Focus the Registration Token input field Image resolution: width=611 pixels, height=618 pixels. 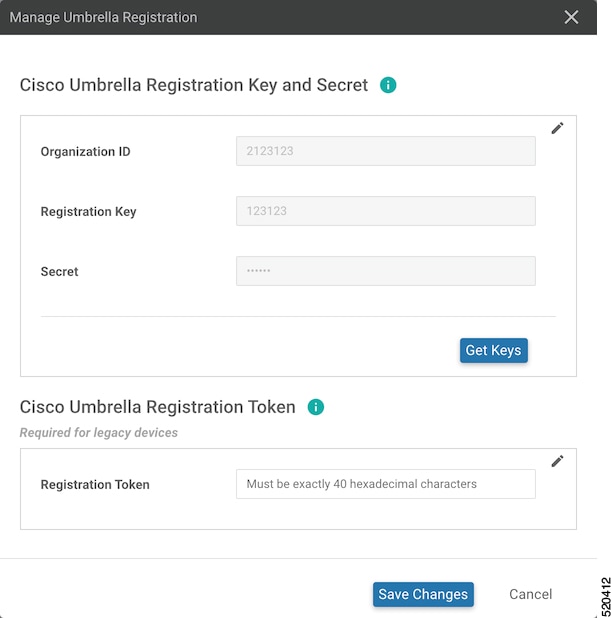[x=386, y=484]
